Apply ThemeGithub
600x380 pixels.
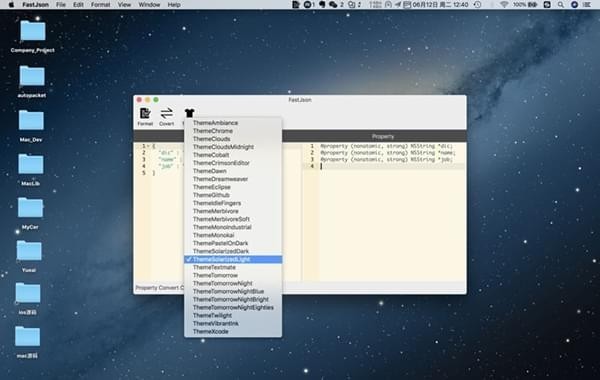point(233,195)
